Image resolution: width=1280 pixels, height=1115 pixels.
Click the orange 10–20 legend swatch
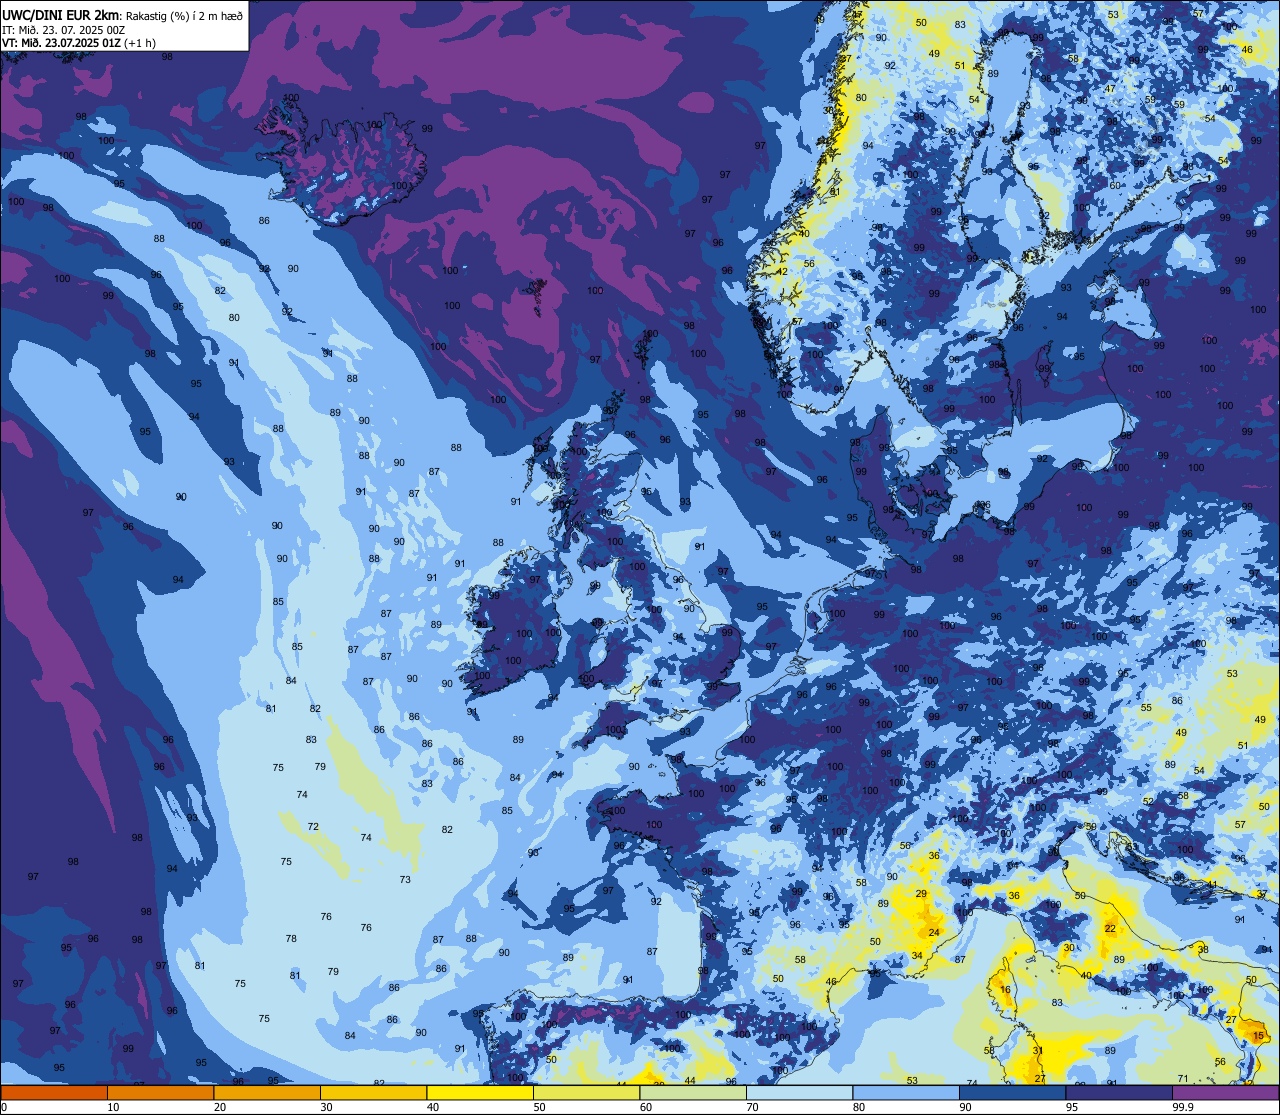(160, 1092)
